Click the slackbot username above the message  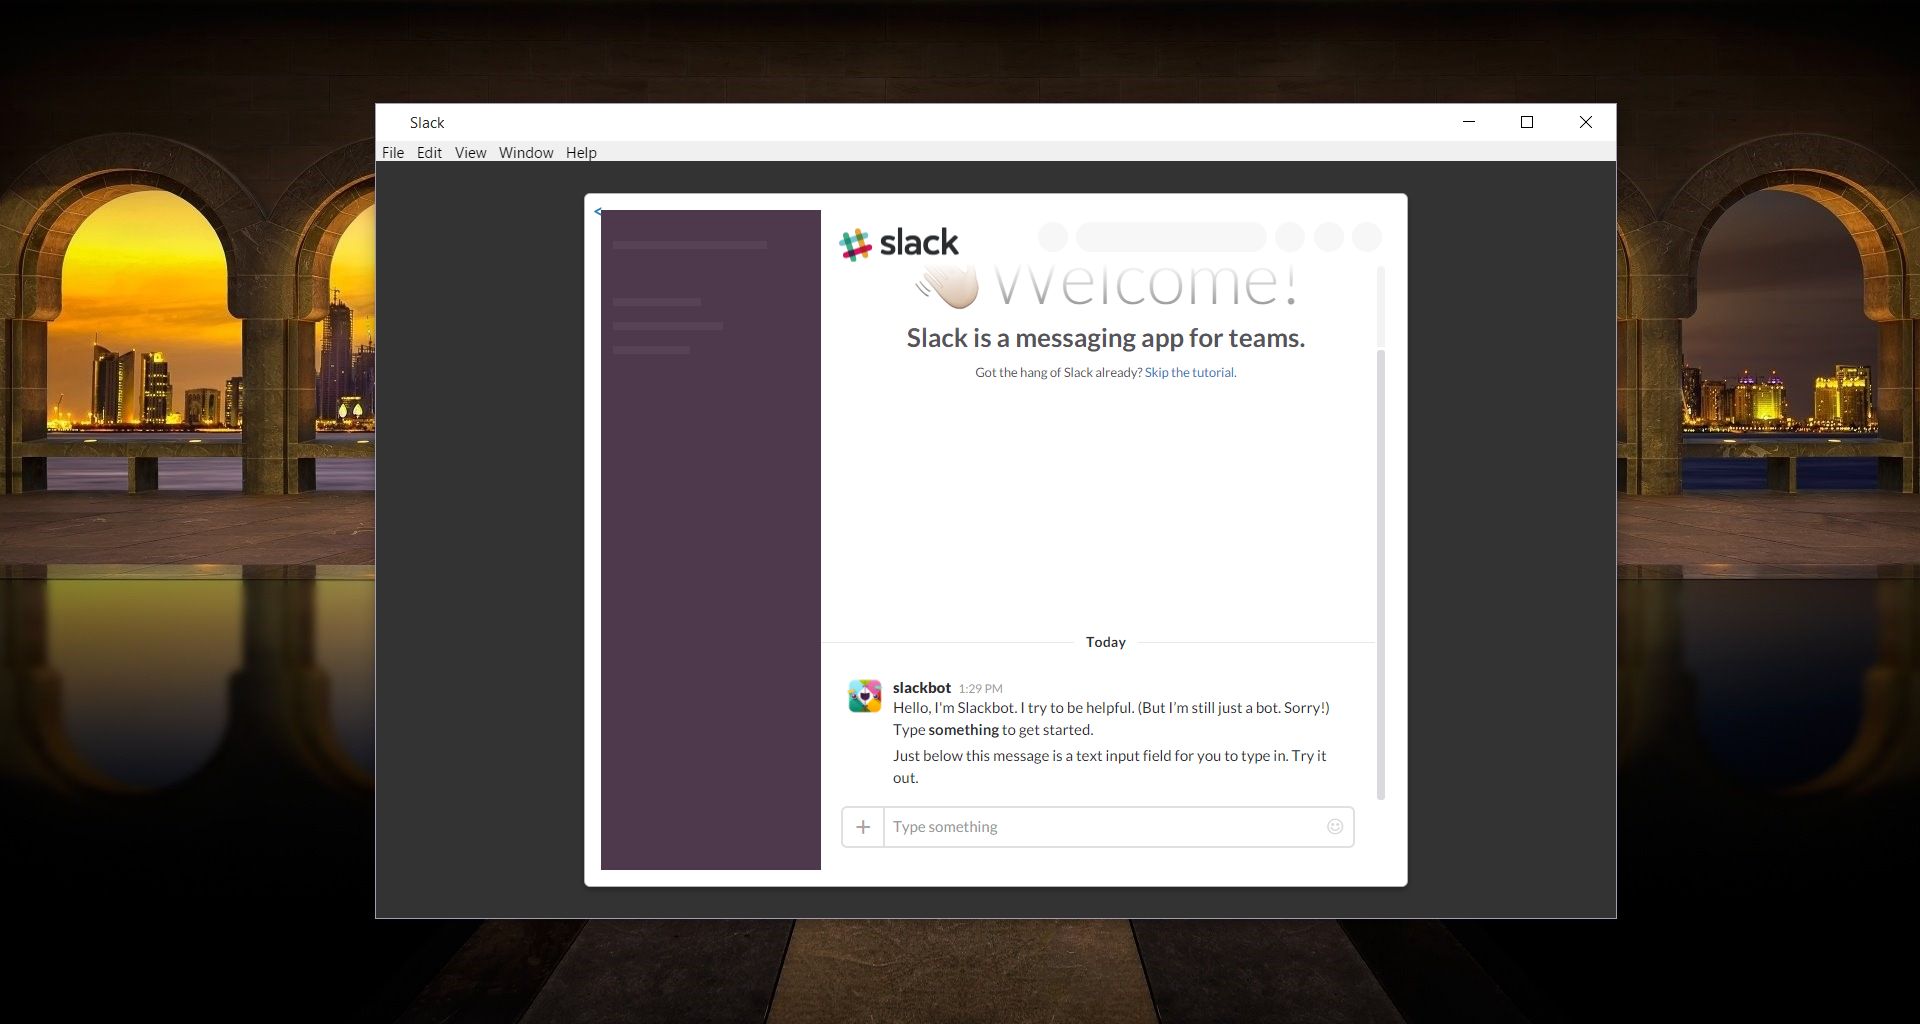click(x=920, y=687)
